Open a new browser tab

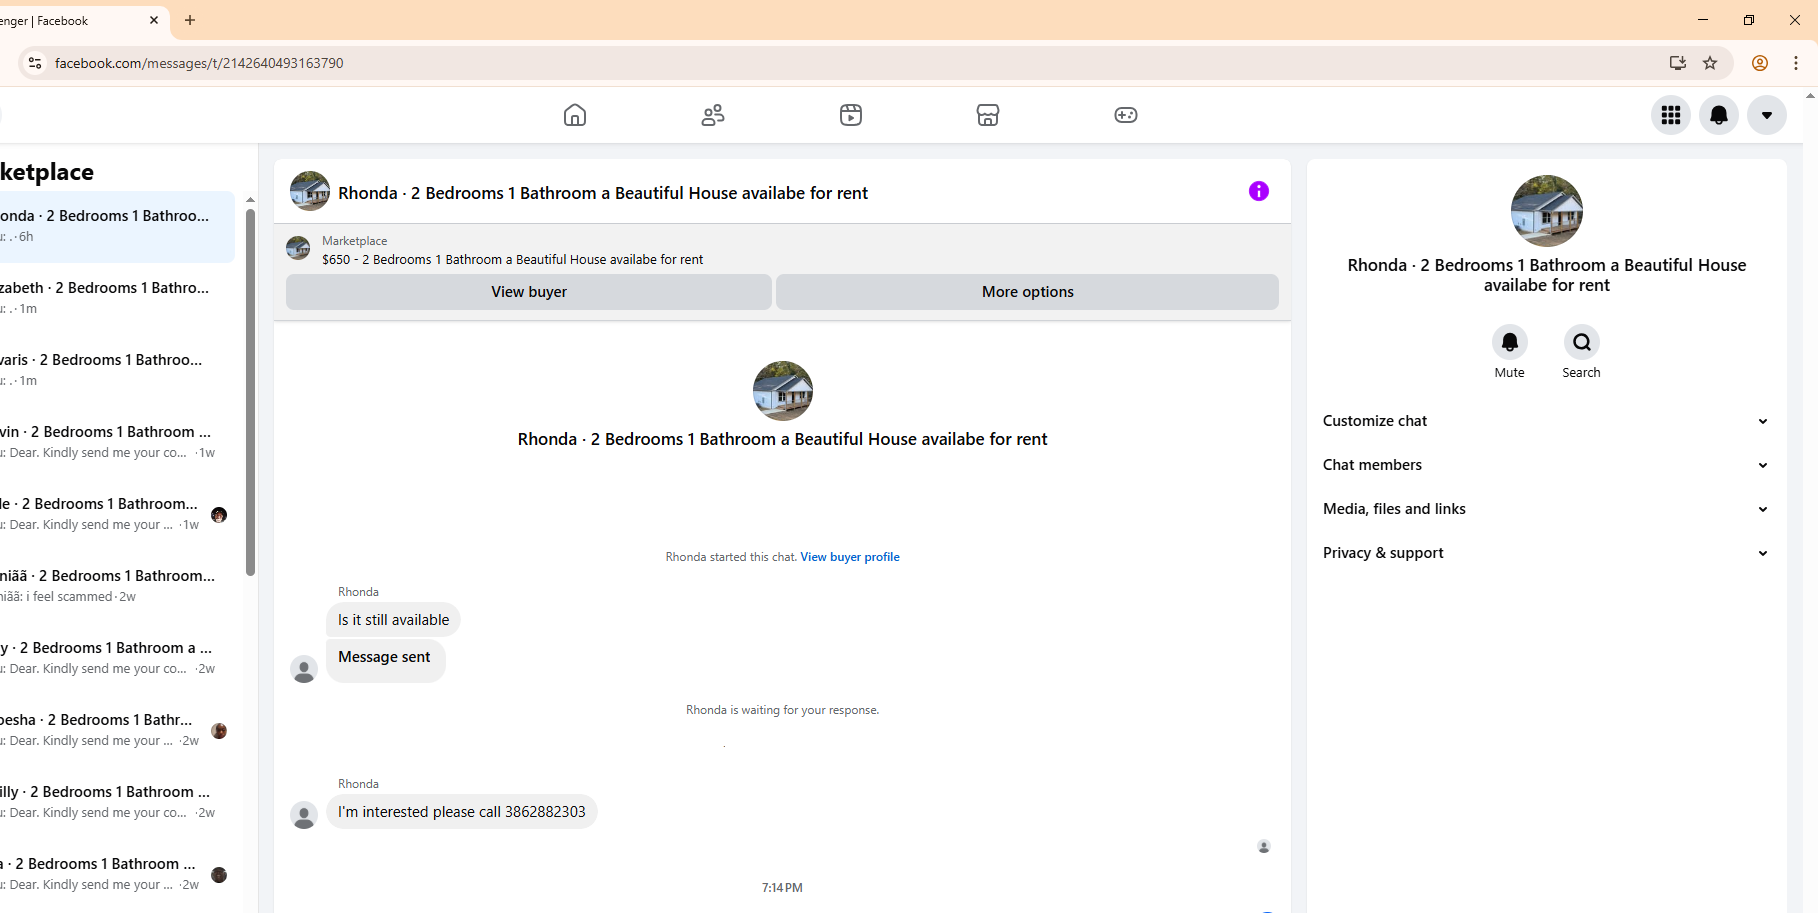190,20
